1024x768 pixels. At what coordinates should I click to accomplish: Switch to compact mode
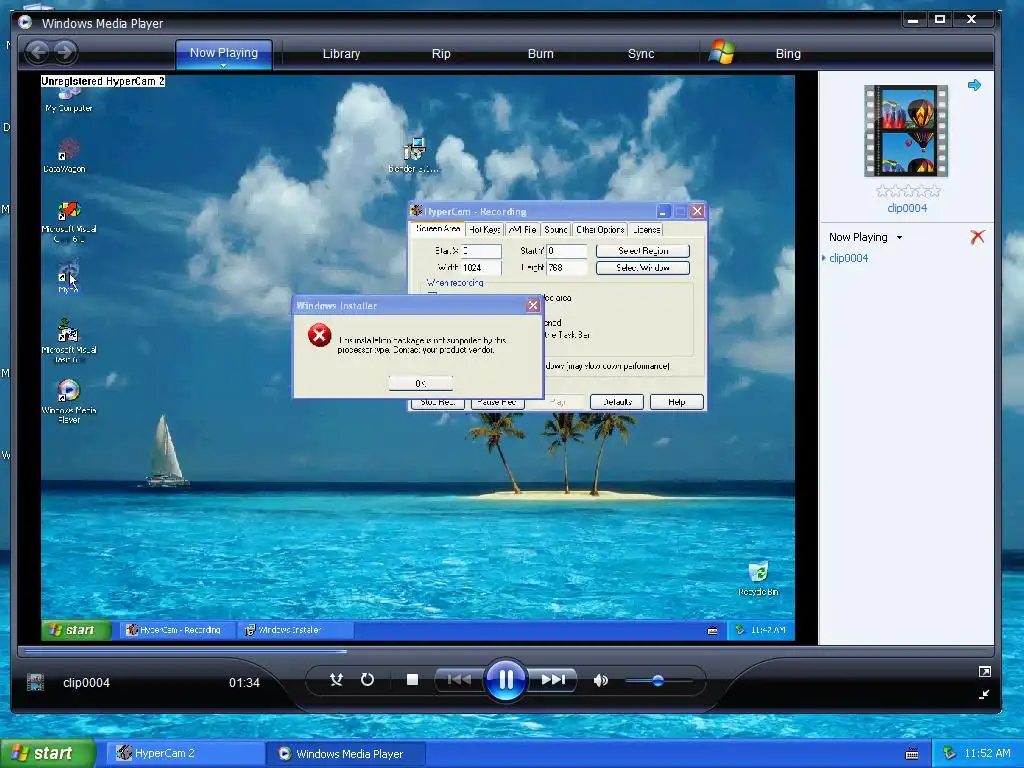pyautogui.click(x=984, y=694)
